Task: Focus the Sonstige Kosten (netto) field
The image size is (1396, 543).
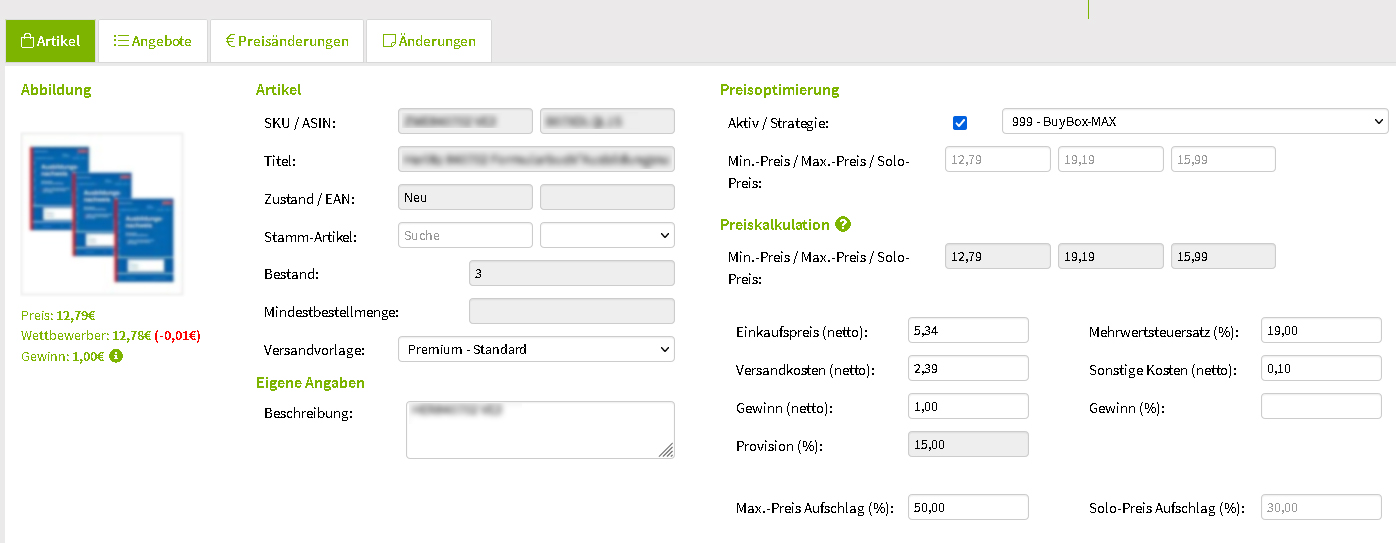Action: 1321,368
